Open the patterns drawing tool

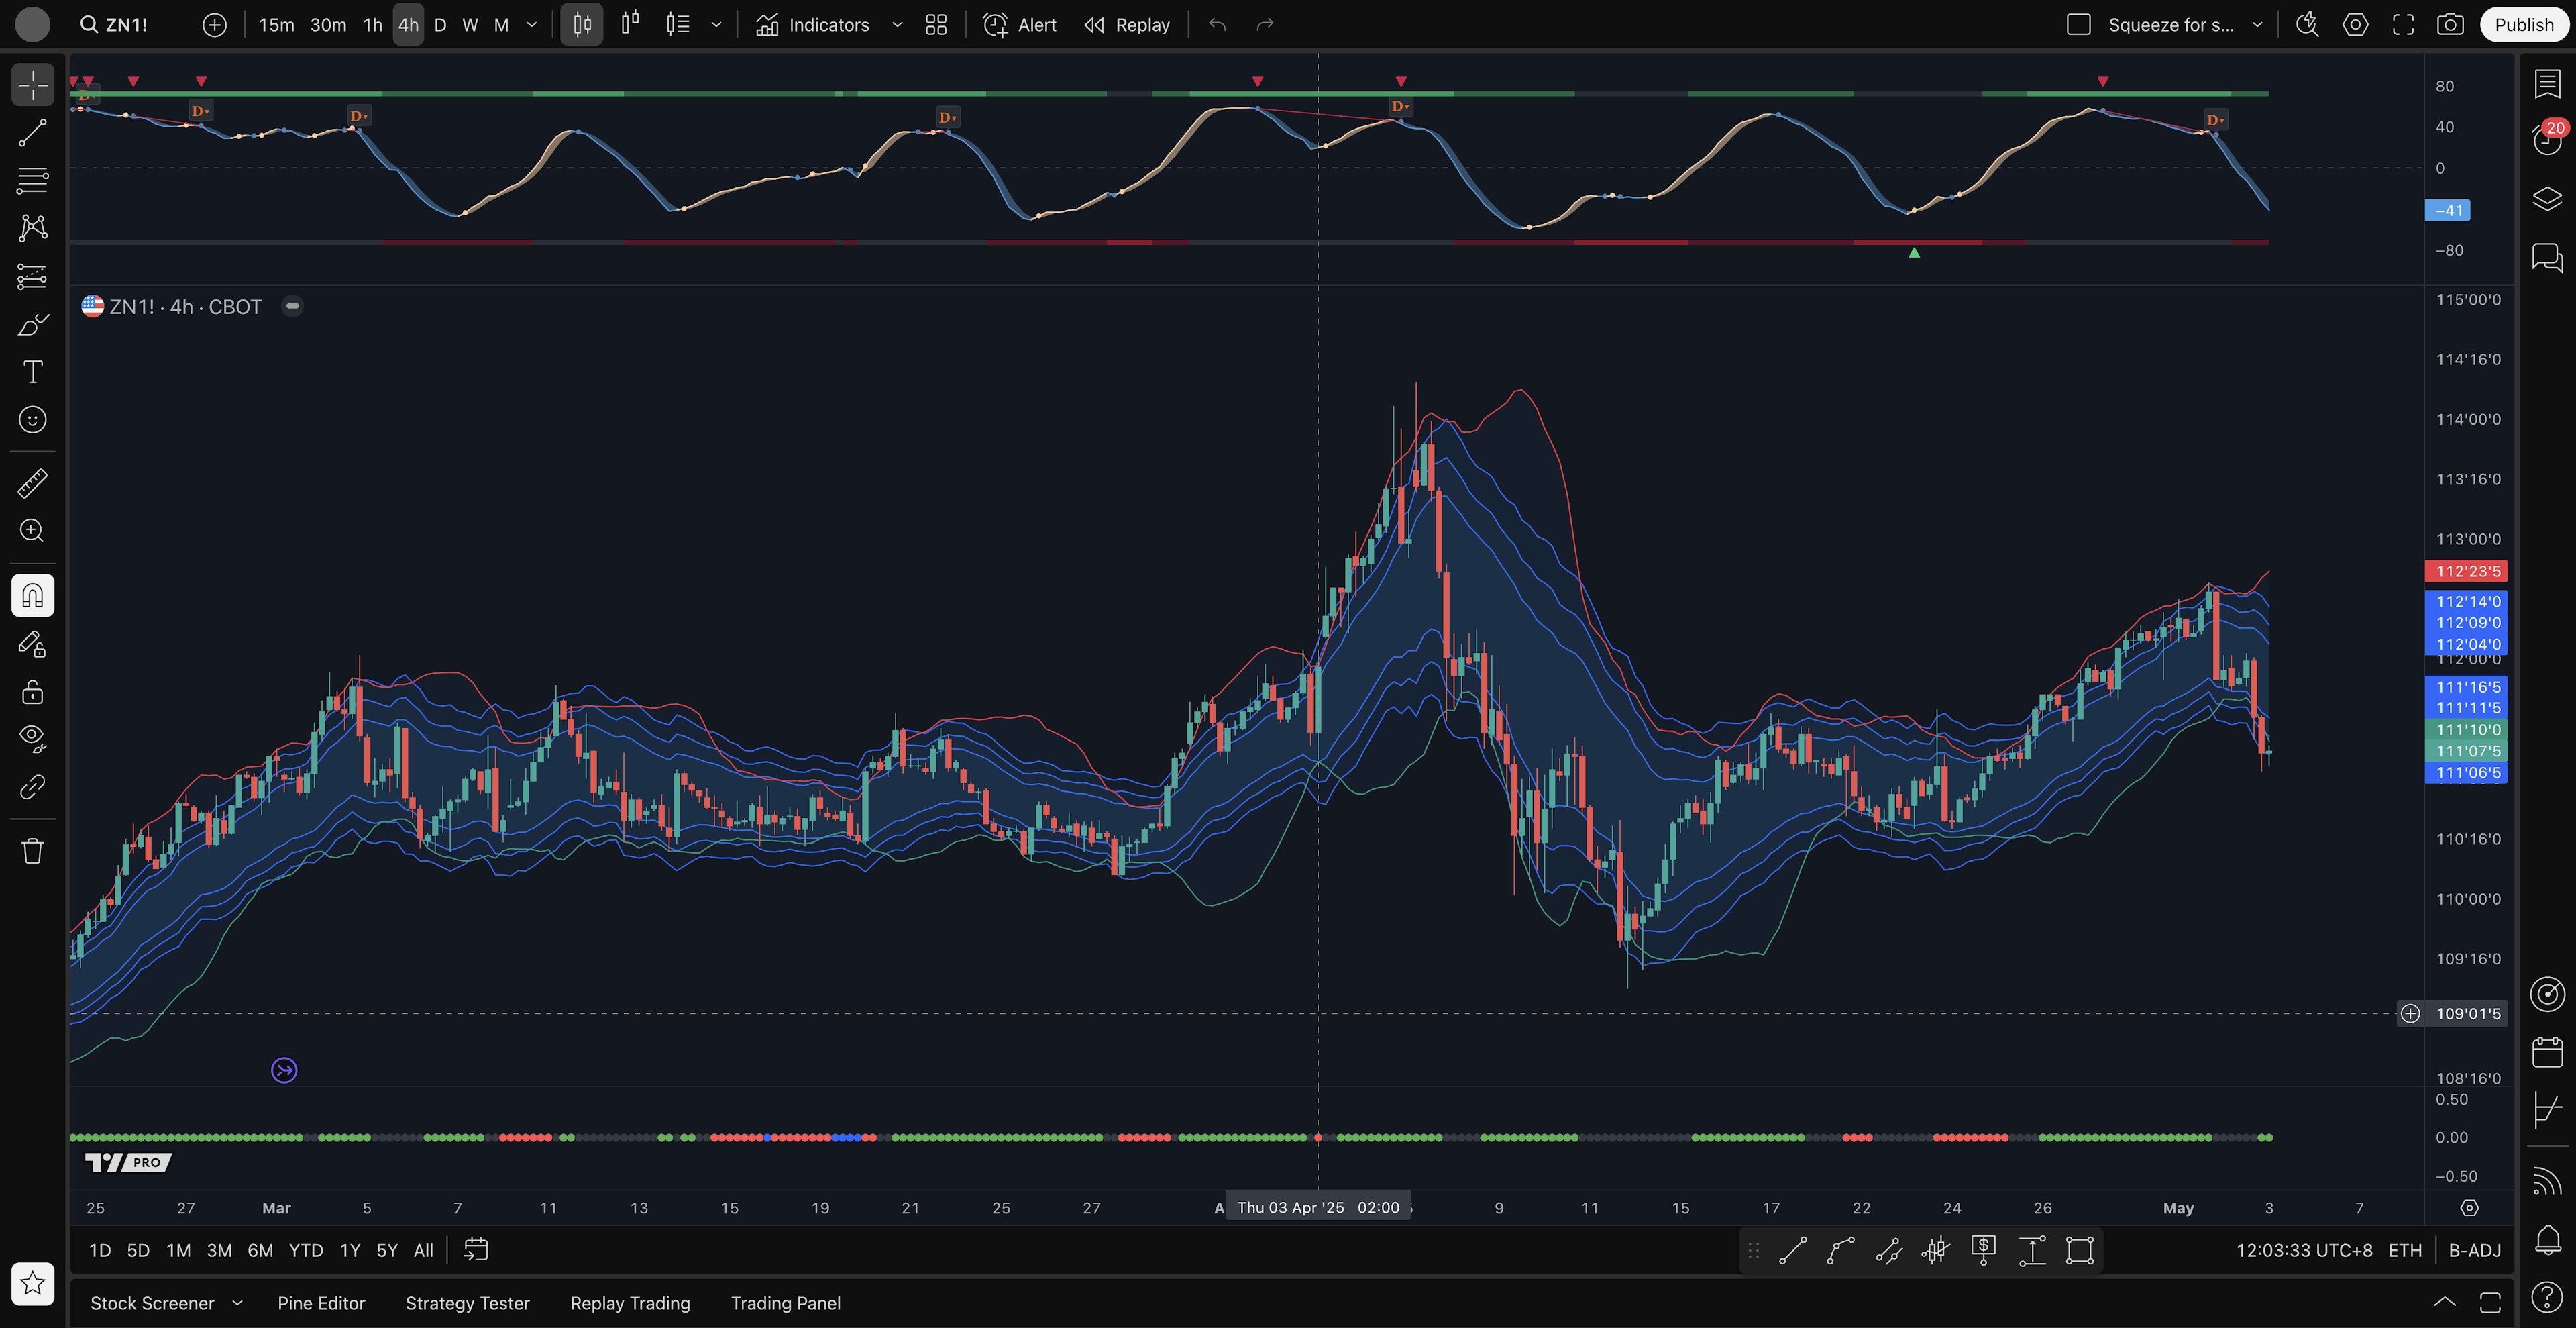point(32,228)
